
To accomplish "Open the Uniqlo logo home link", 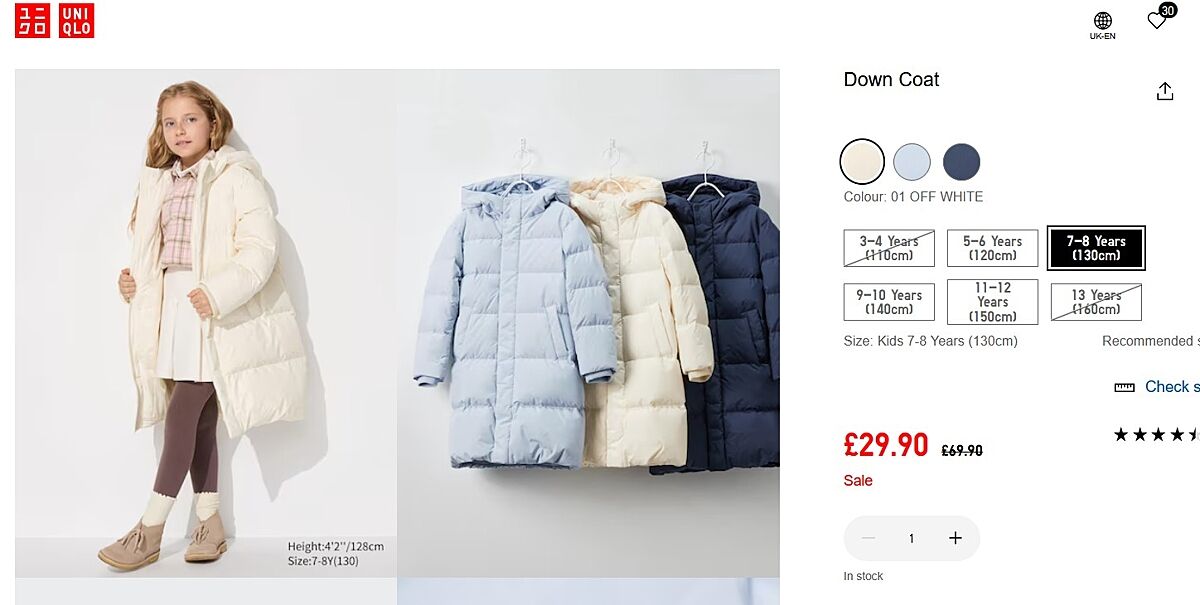I will [54, 20].
